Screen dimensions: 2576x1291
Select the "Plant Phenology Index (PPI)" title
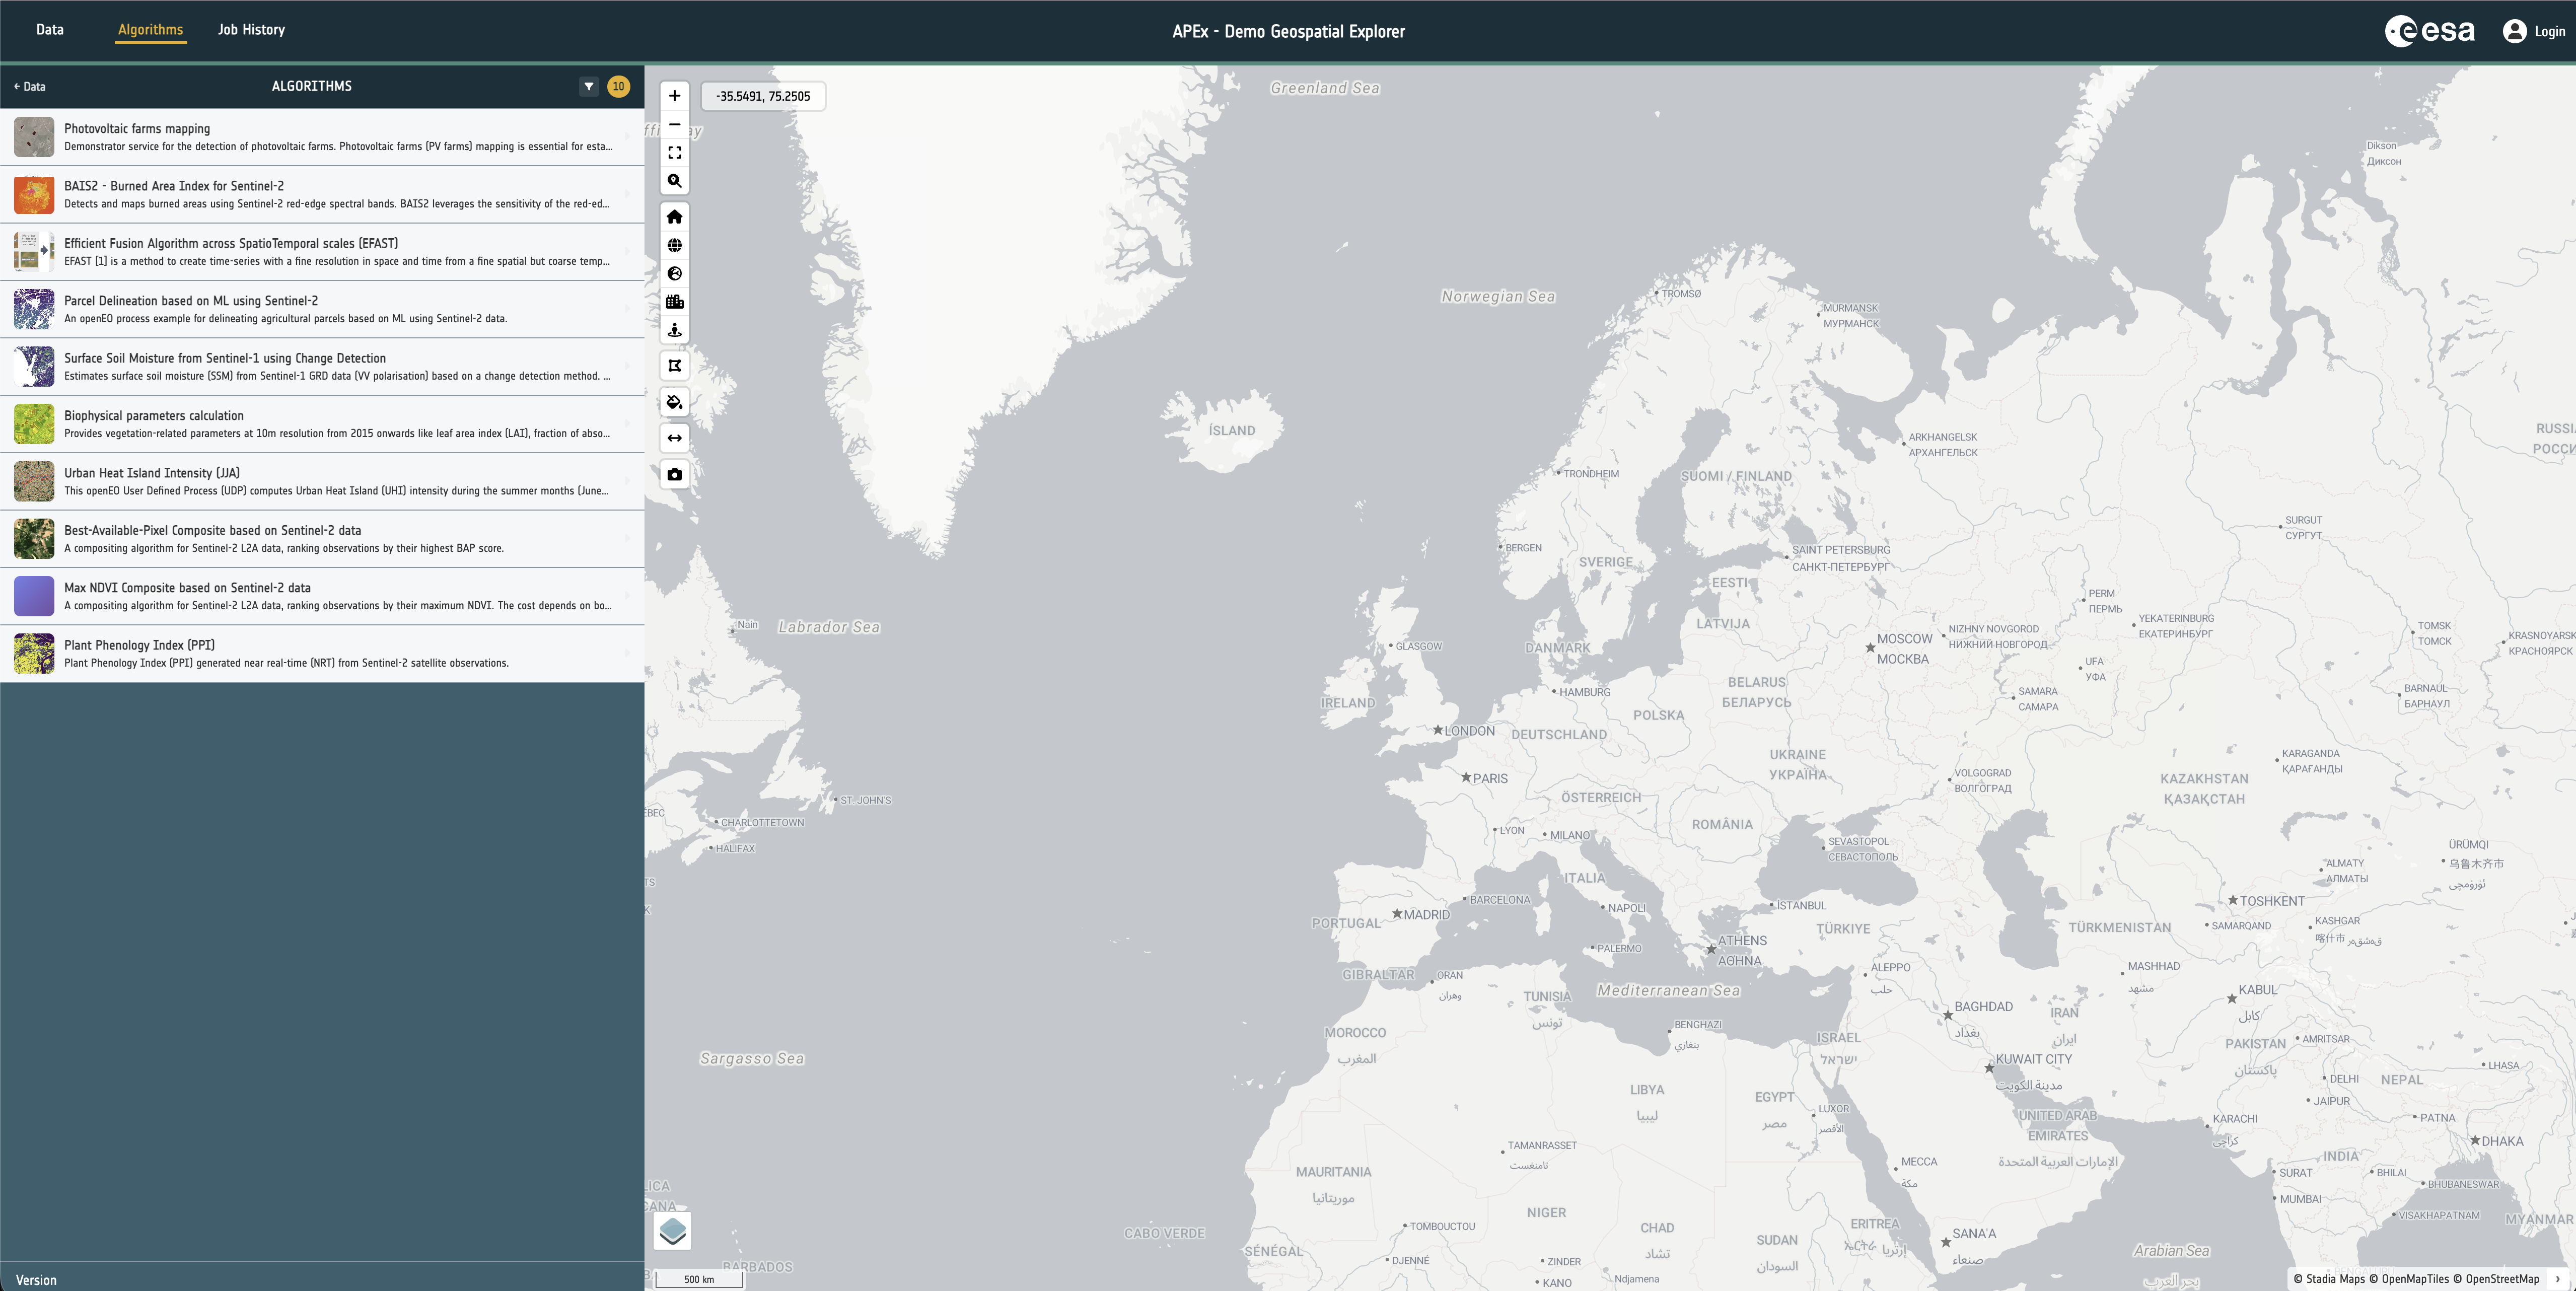point(140,645)
